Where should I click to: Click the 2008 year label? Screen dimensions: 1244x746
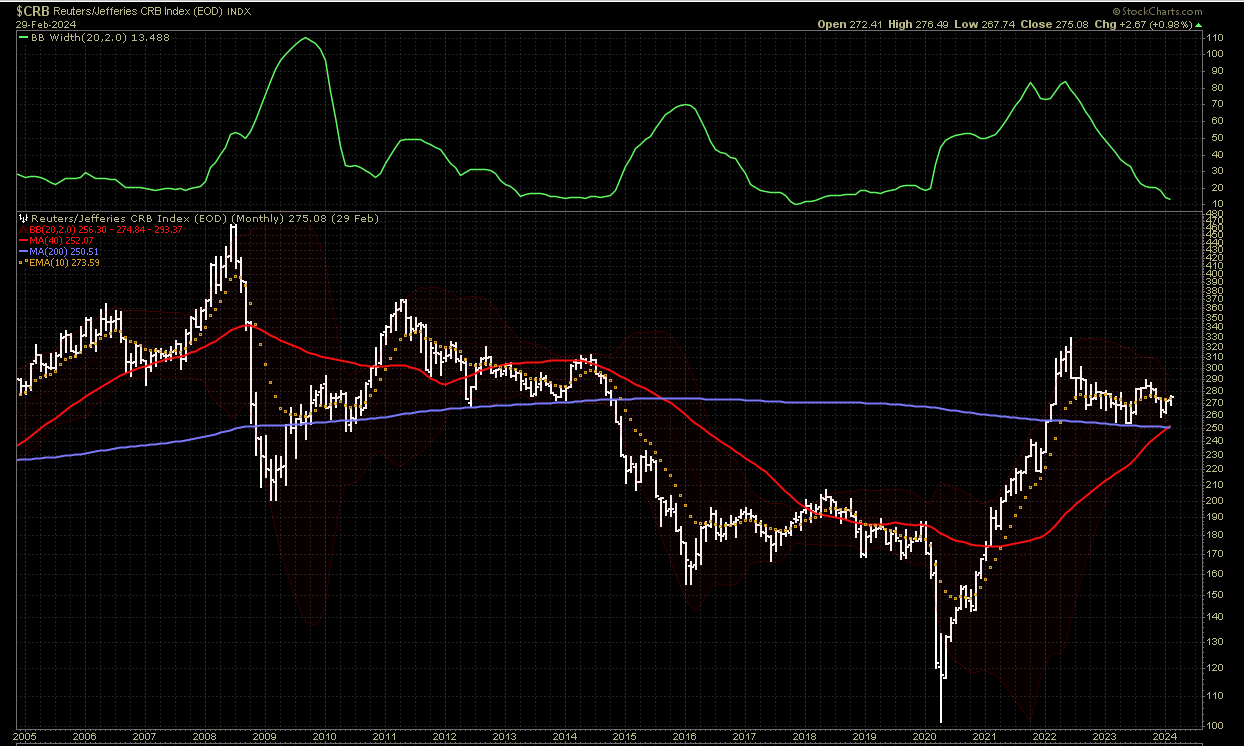click(204, 737)
